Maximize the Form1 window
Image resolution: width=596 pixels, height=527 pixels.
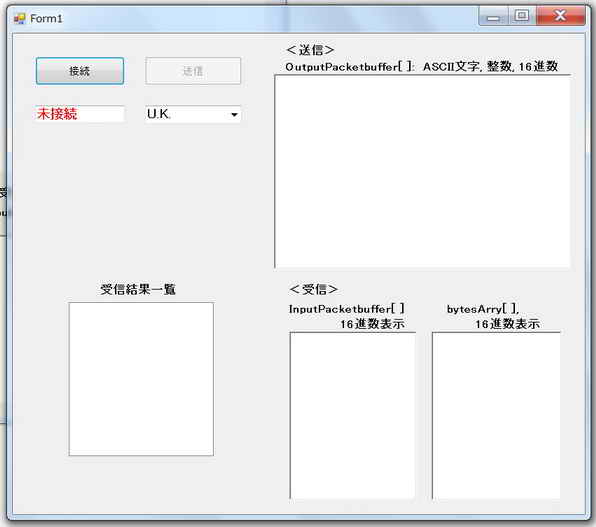pyautogui.click(x=522, y=16)
